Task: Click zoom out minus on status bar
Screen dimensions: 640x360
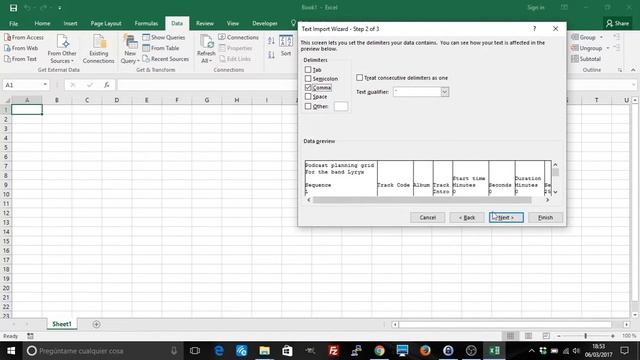Action: coord(559,336)
